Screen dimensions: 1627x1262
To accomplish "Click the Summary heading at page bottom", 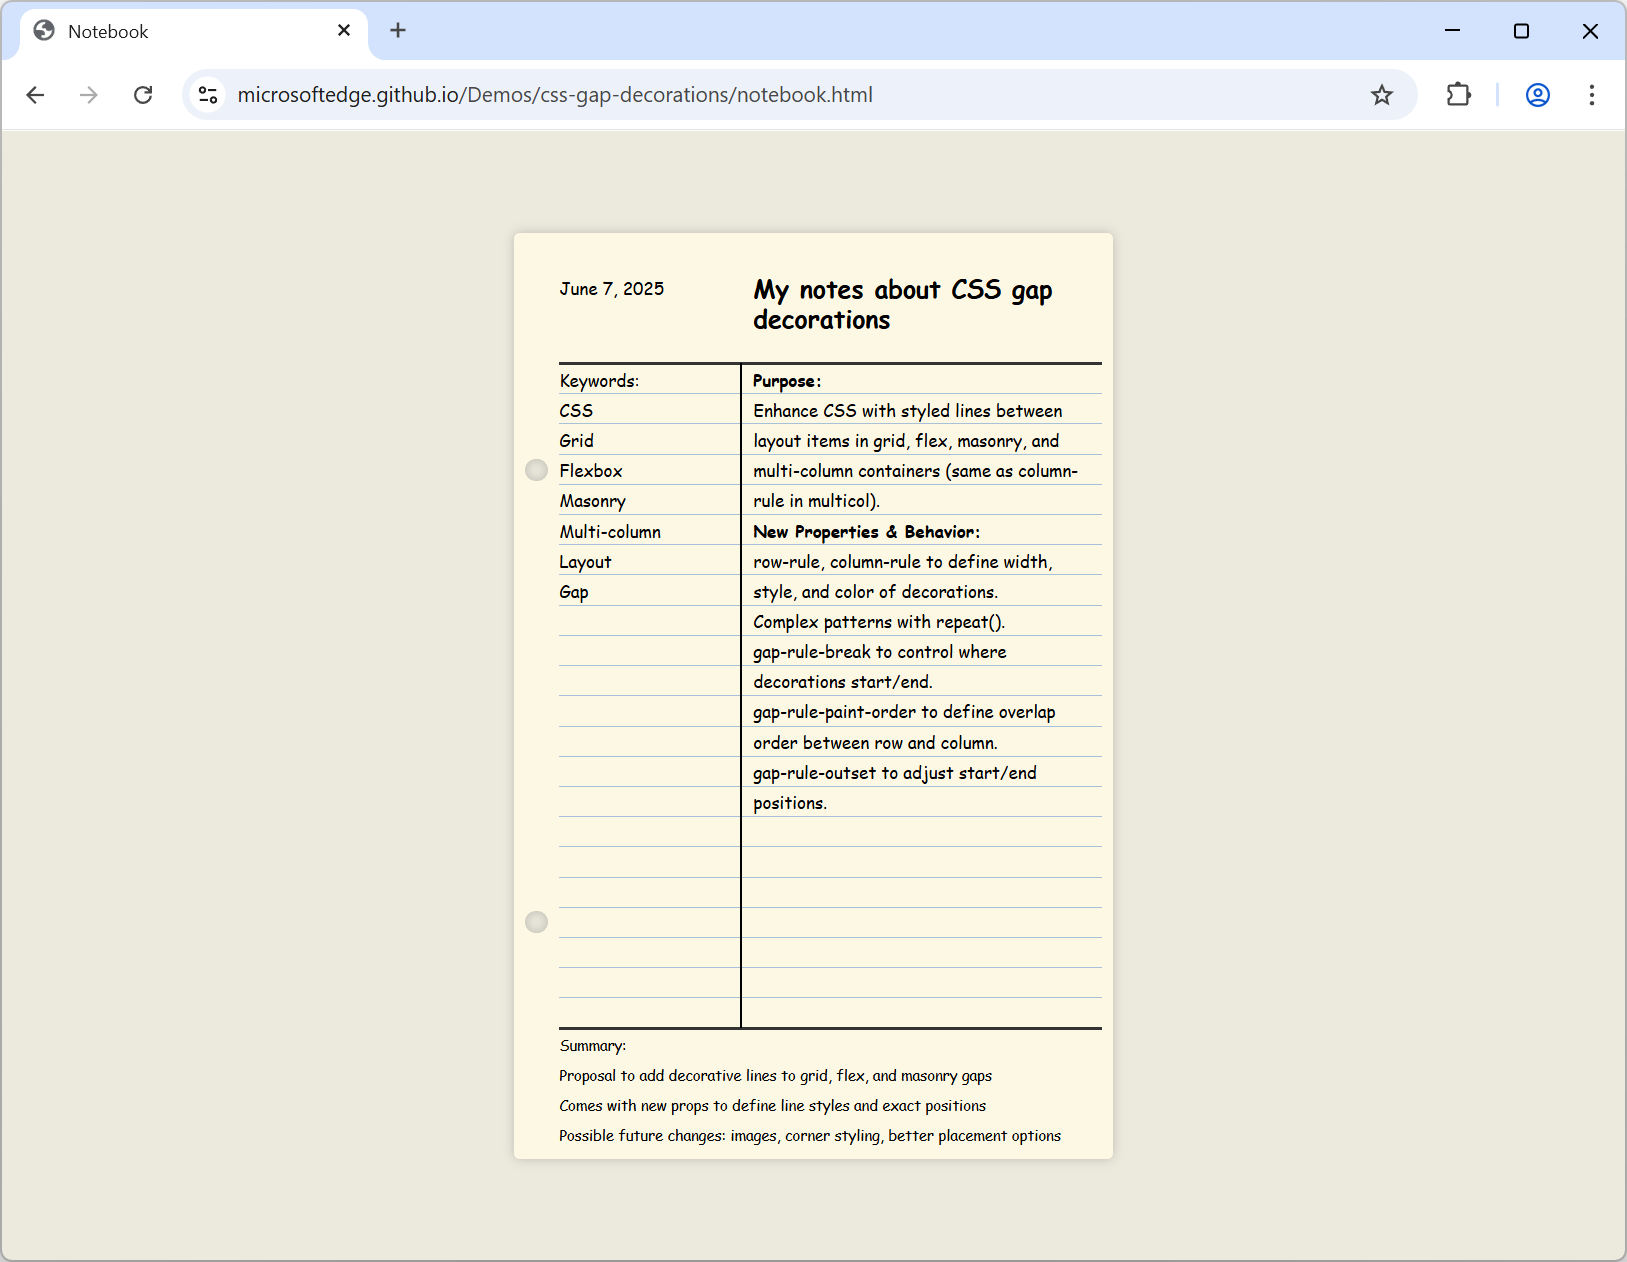I will pos(592,1045).
